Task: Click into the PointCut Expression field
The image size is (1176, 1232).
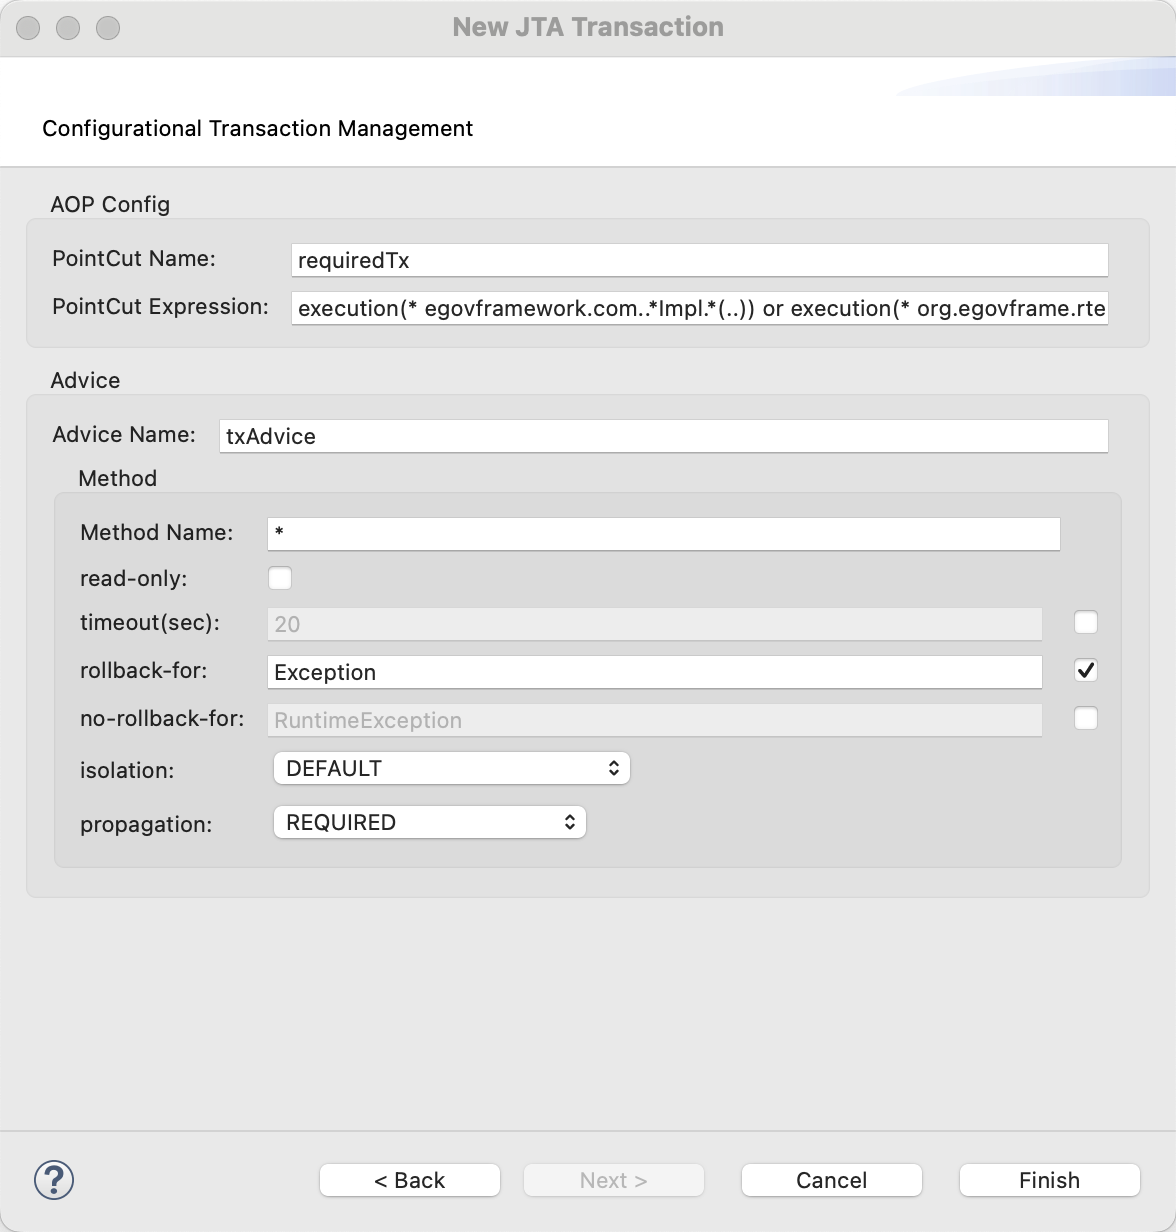Action: tap(699, 308)
